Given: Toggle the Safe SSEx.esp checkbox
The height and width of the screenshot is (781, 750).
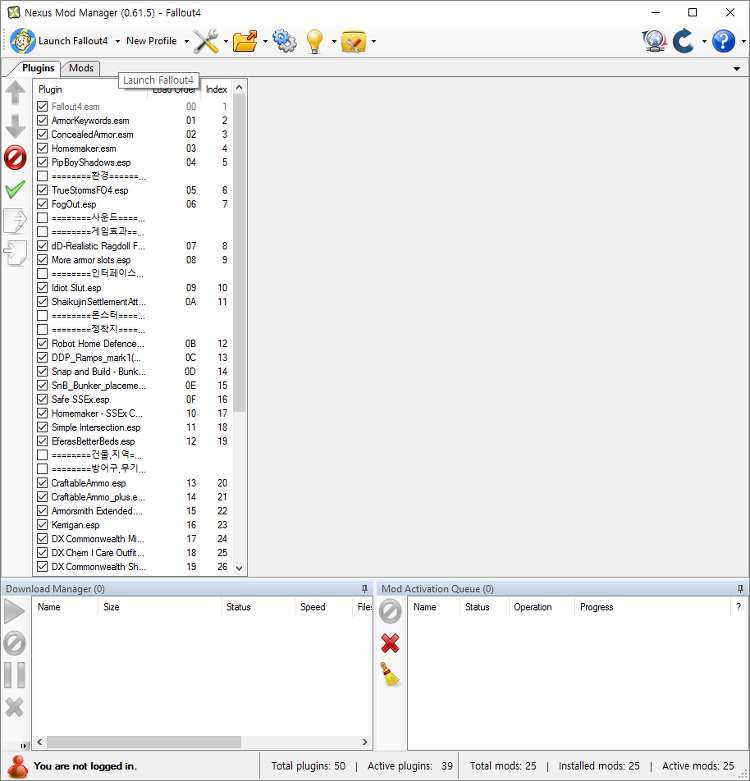Looking at the screenshot, I should (43, 399).
